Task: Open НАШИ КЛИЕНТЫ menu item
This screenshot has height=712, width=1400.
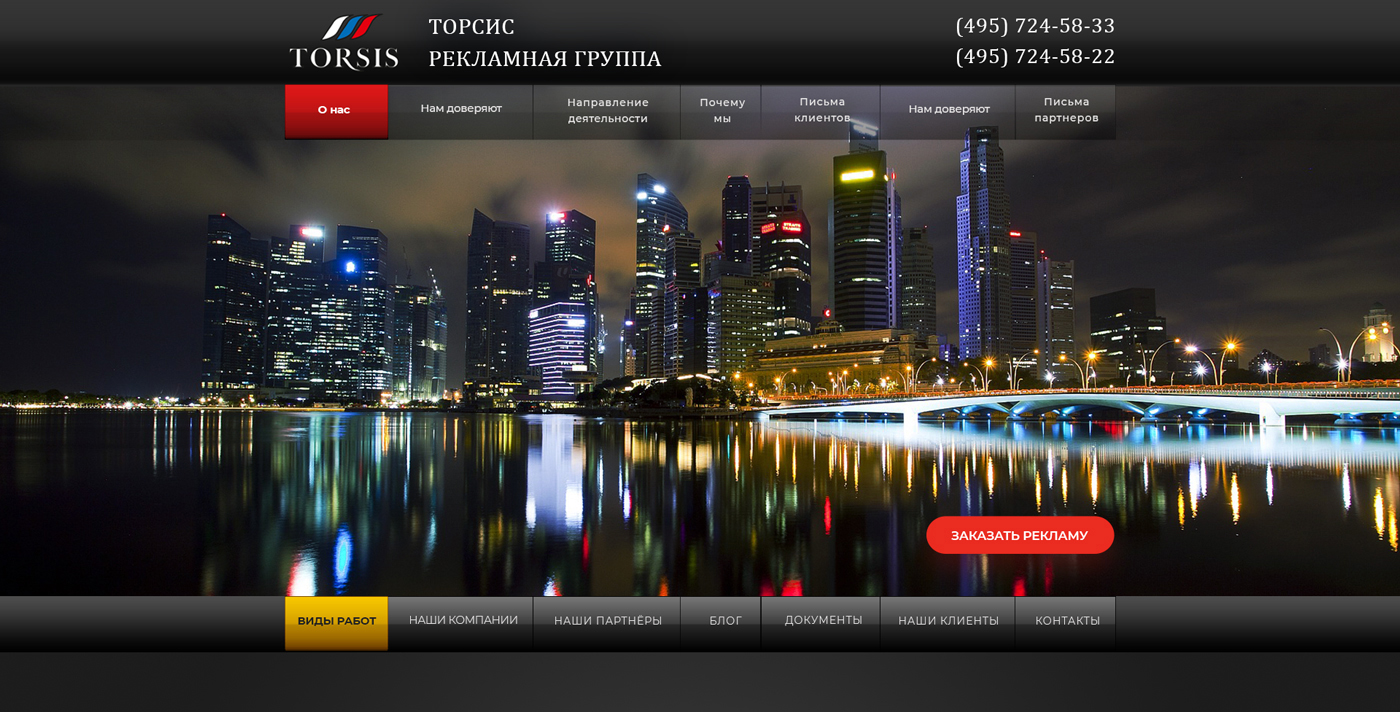Action: (x=947, y=621)
